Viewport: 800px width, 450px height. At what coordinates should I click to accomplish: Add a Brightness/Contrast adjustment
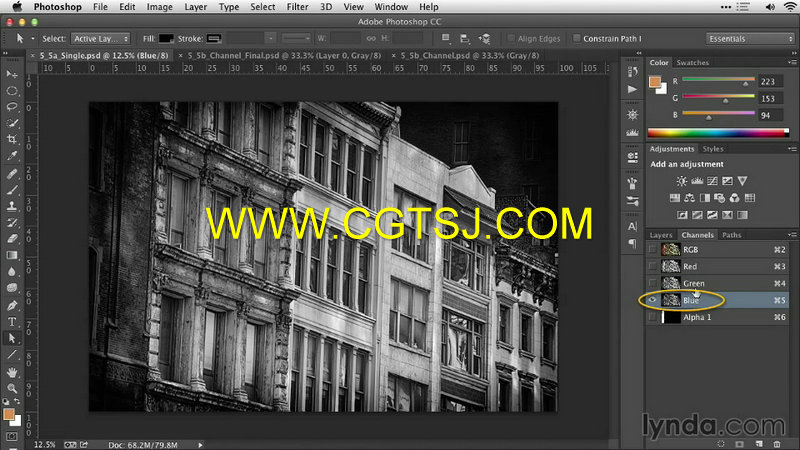click(681, 181)
